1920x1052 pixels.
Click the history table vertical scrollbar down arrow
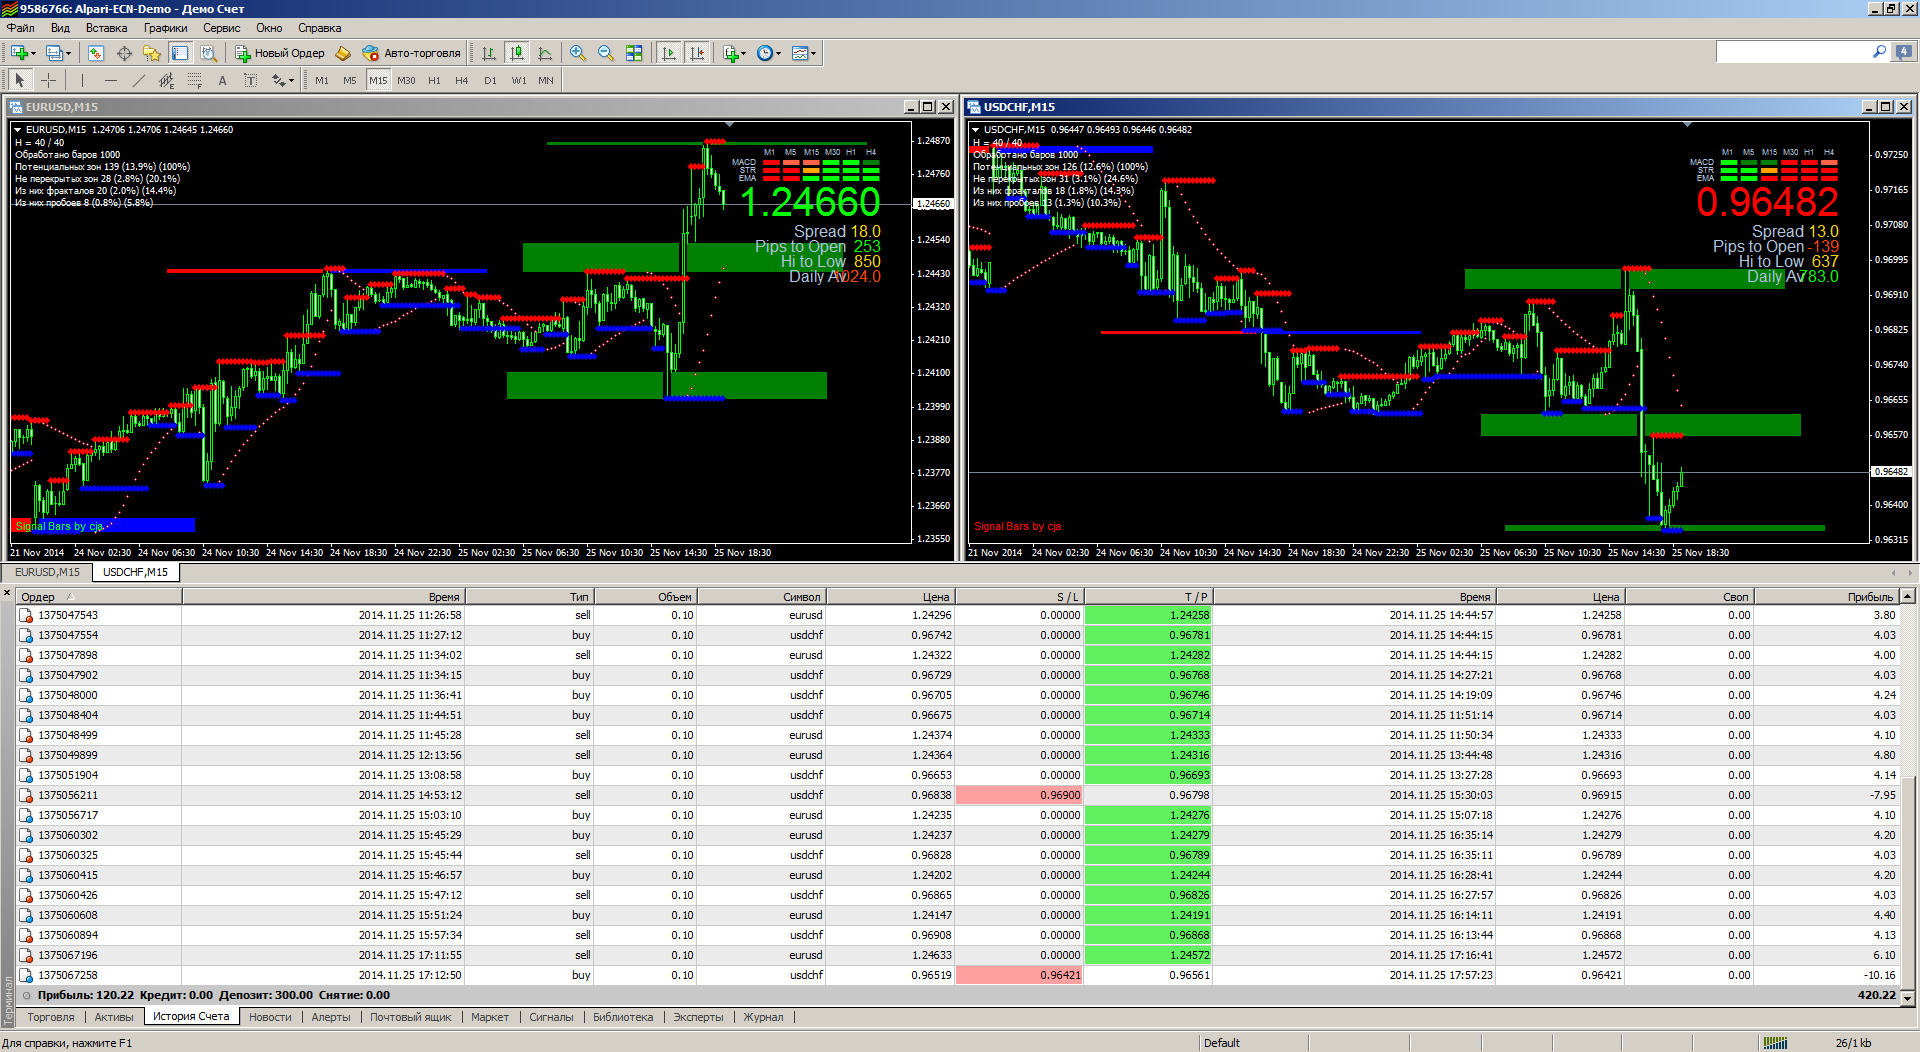click(1908, 997)
